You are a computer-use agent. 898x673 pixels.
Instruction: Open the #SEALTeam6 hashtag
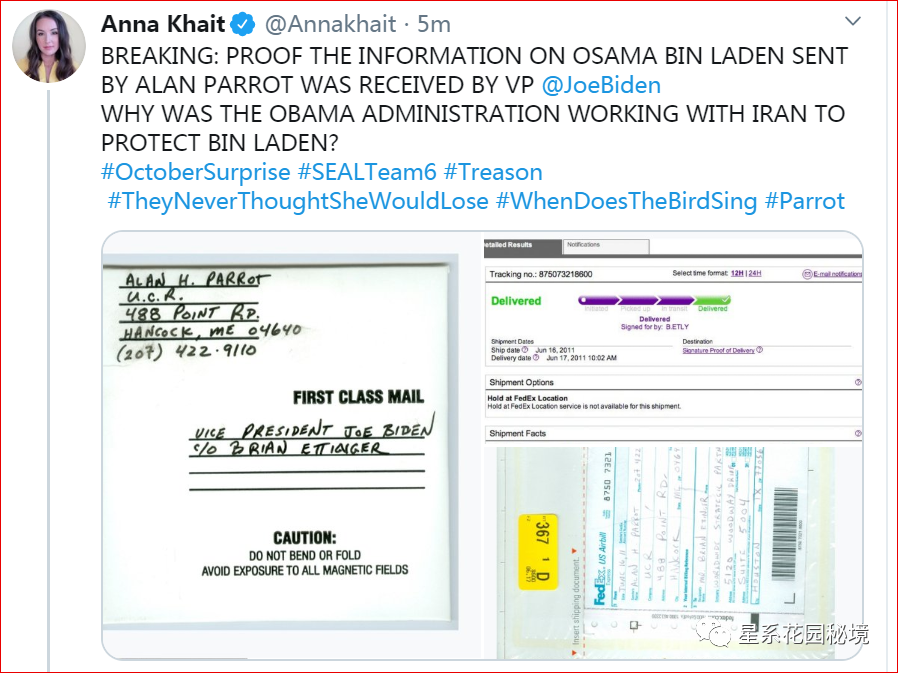367,172
